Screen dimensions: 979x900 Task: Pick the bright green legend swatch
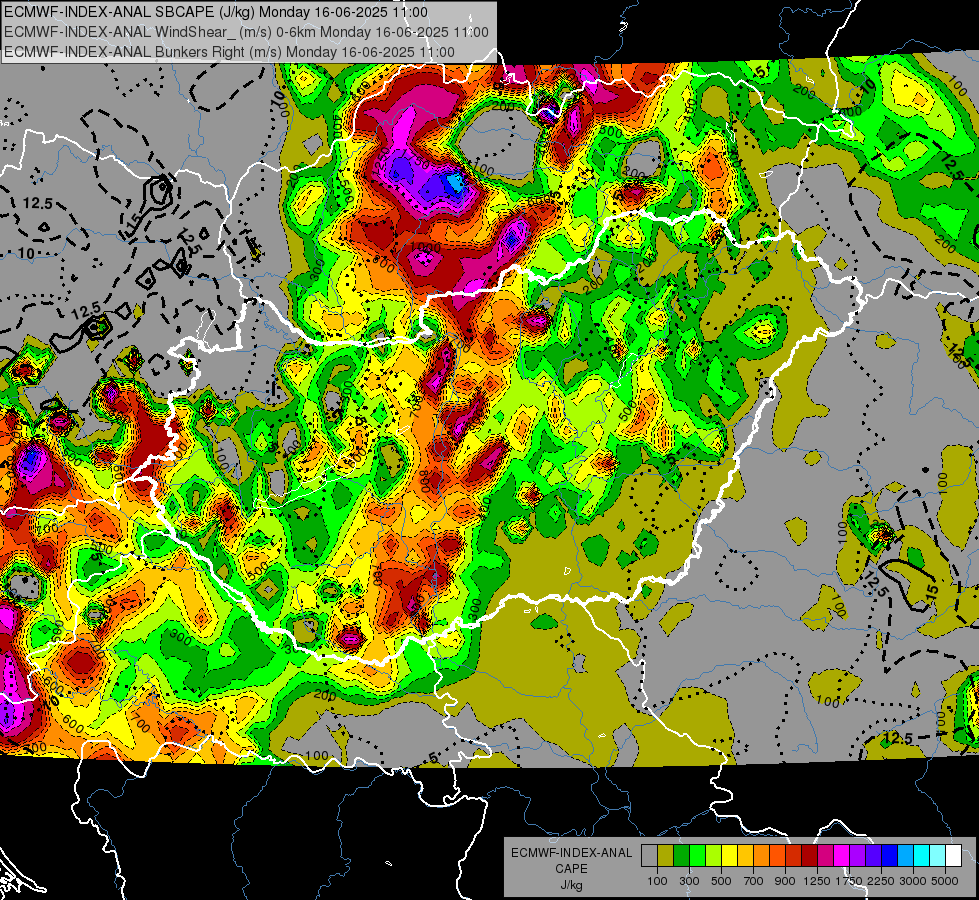(x=697, y=856)
